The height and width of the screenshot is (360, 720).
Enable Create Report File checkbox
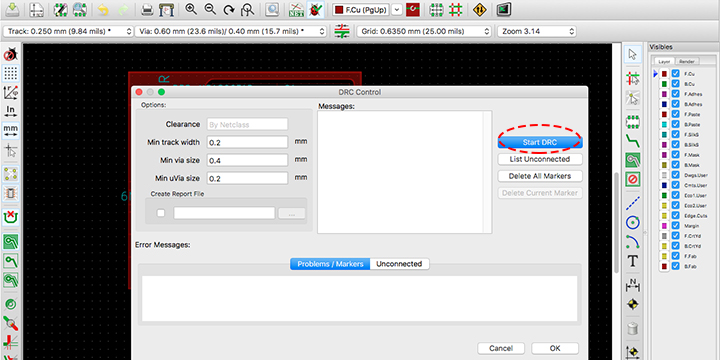[x=161, y=213]
